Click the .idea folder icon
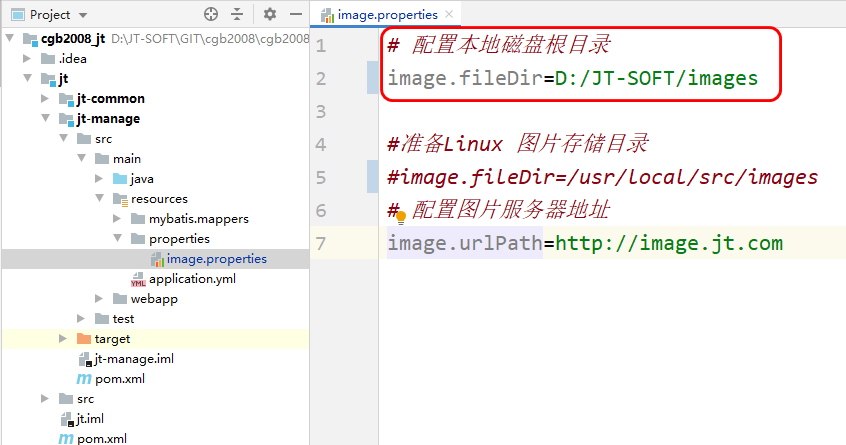This screenshot has width=846, height=445. [48, 58]
